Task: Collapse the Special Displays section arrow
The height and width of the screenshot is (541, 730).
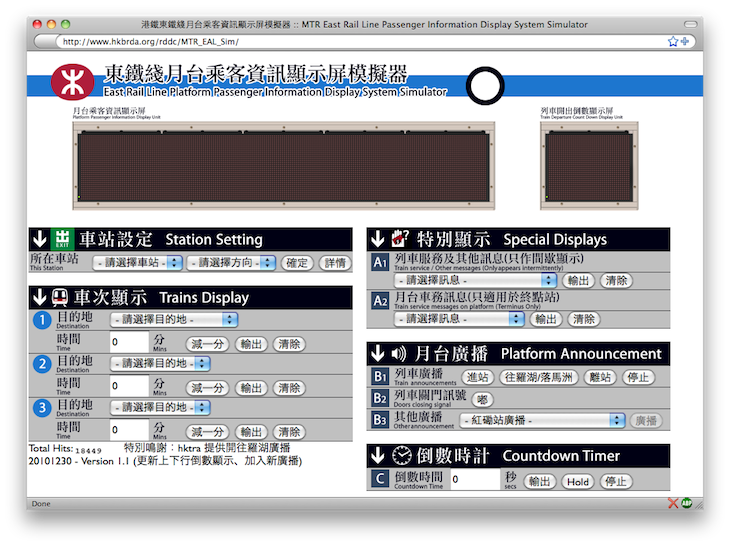Action: 378,239
